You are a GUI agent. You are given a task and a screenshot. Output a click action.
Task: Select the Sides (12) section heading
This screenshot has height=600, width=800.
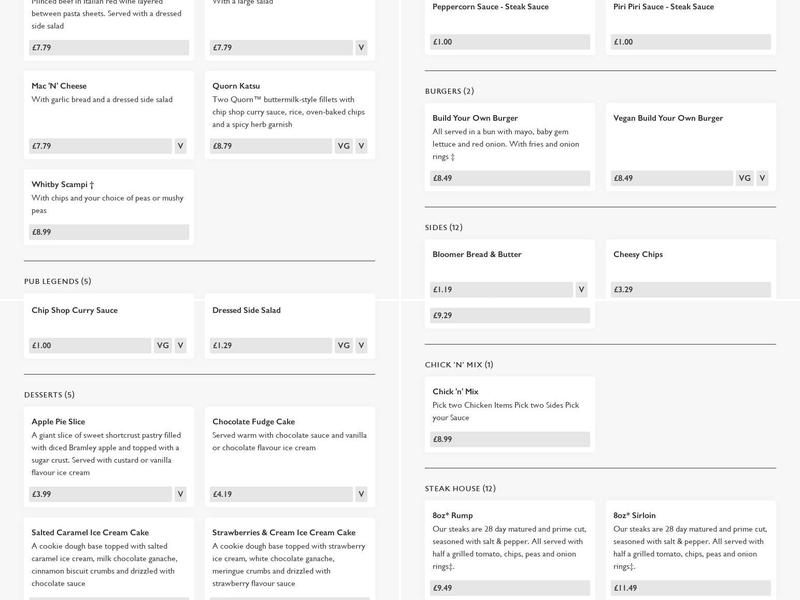444,228
